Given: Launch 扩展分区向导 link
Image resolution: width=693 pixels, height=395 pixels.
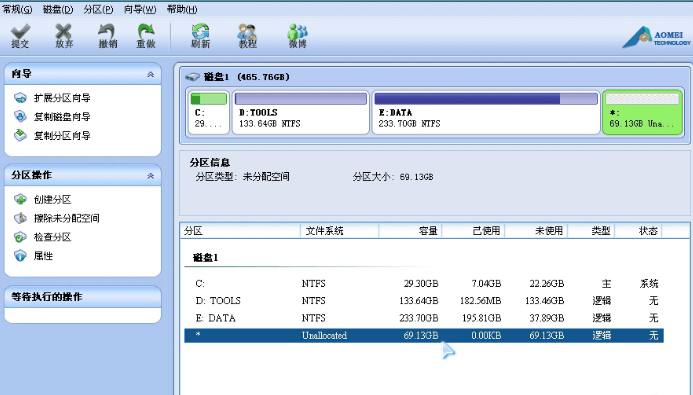Looking at the screenshot, I should [x=62, y=98].
